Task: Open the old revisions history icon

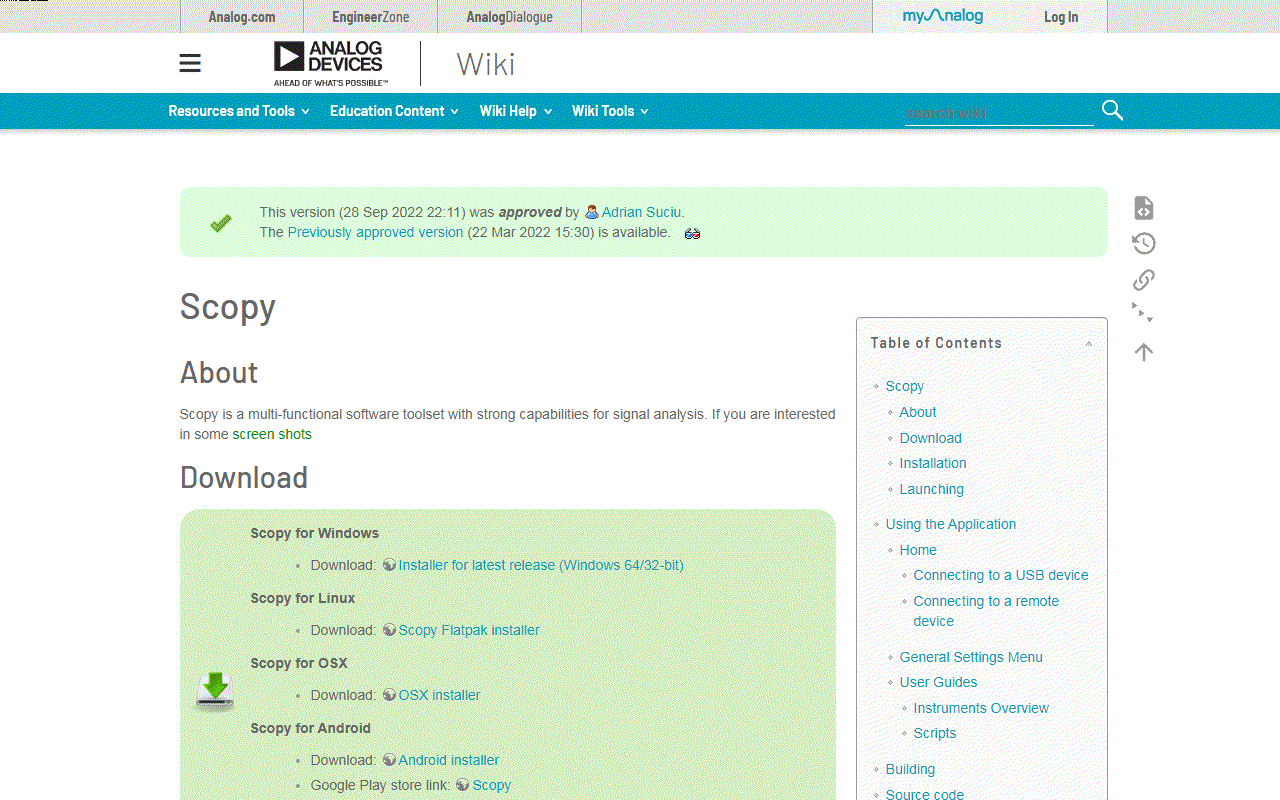Action: [x=1144, y=244]
